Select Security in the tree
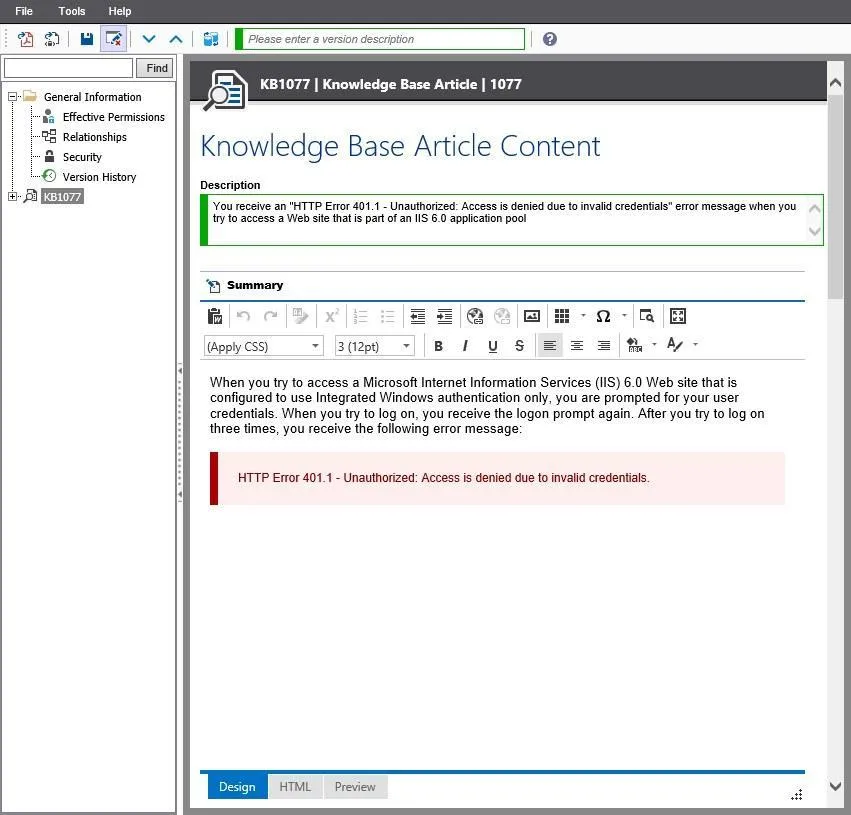851x815 pixels. pyautogui.click(x=82, y=157)
